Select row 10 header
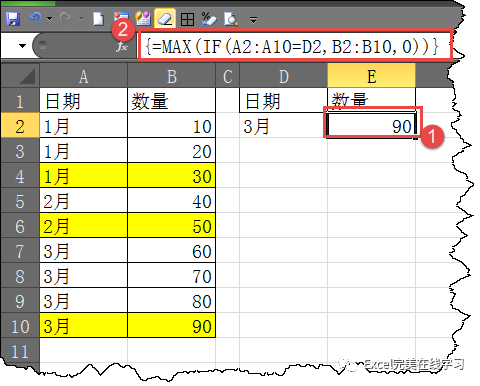 tap(20, 325)
